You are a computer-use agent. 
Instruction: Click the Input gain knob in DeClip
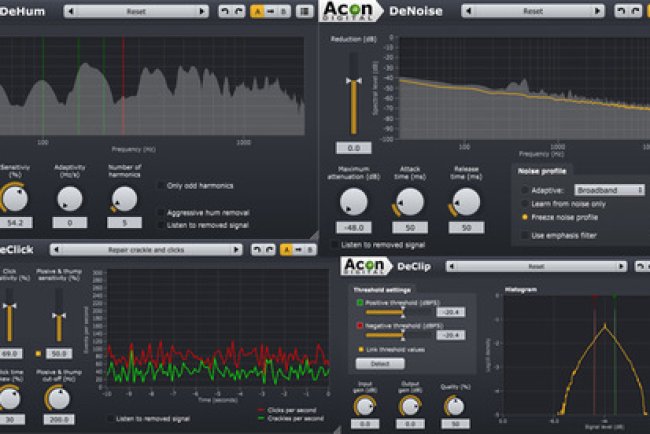coord(365,406)
